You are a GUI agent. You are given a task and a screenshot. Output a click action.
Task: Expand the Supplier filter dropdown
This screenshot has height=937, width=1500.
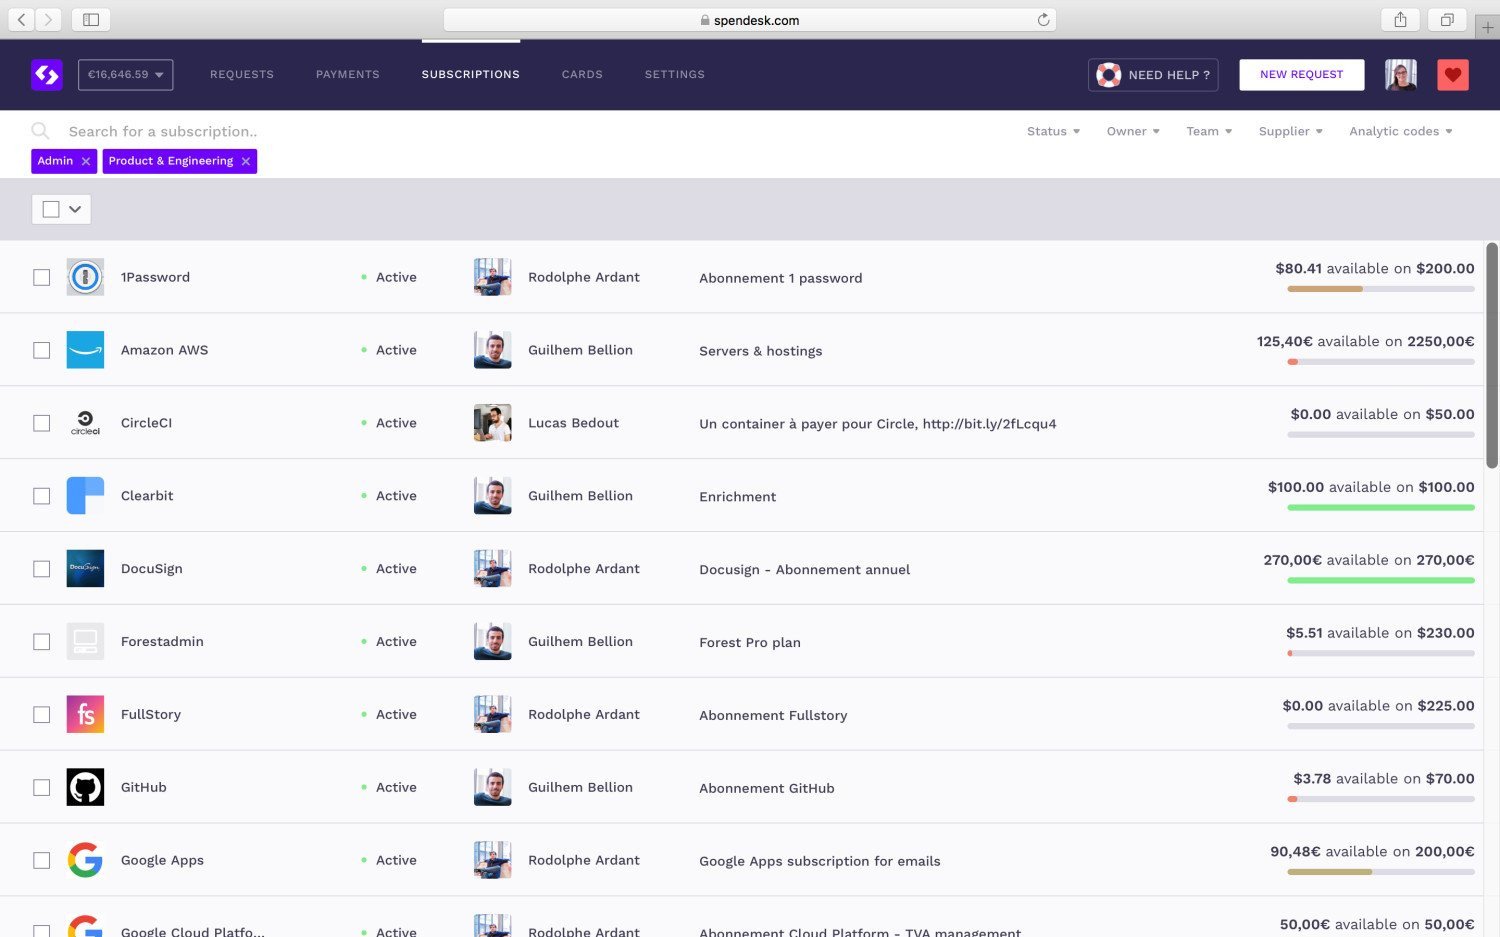pos(1290,131)
